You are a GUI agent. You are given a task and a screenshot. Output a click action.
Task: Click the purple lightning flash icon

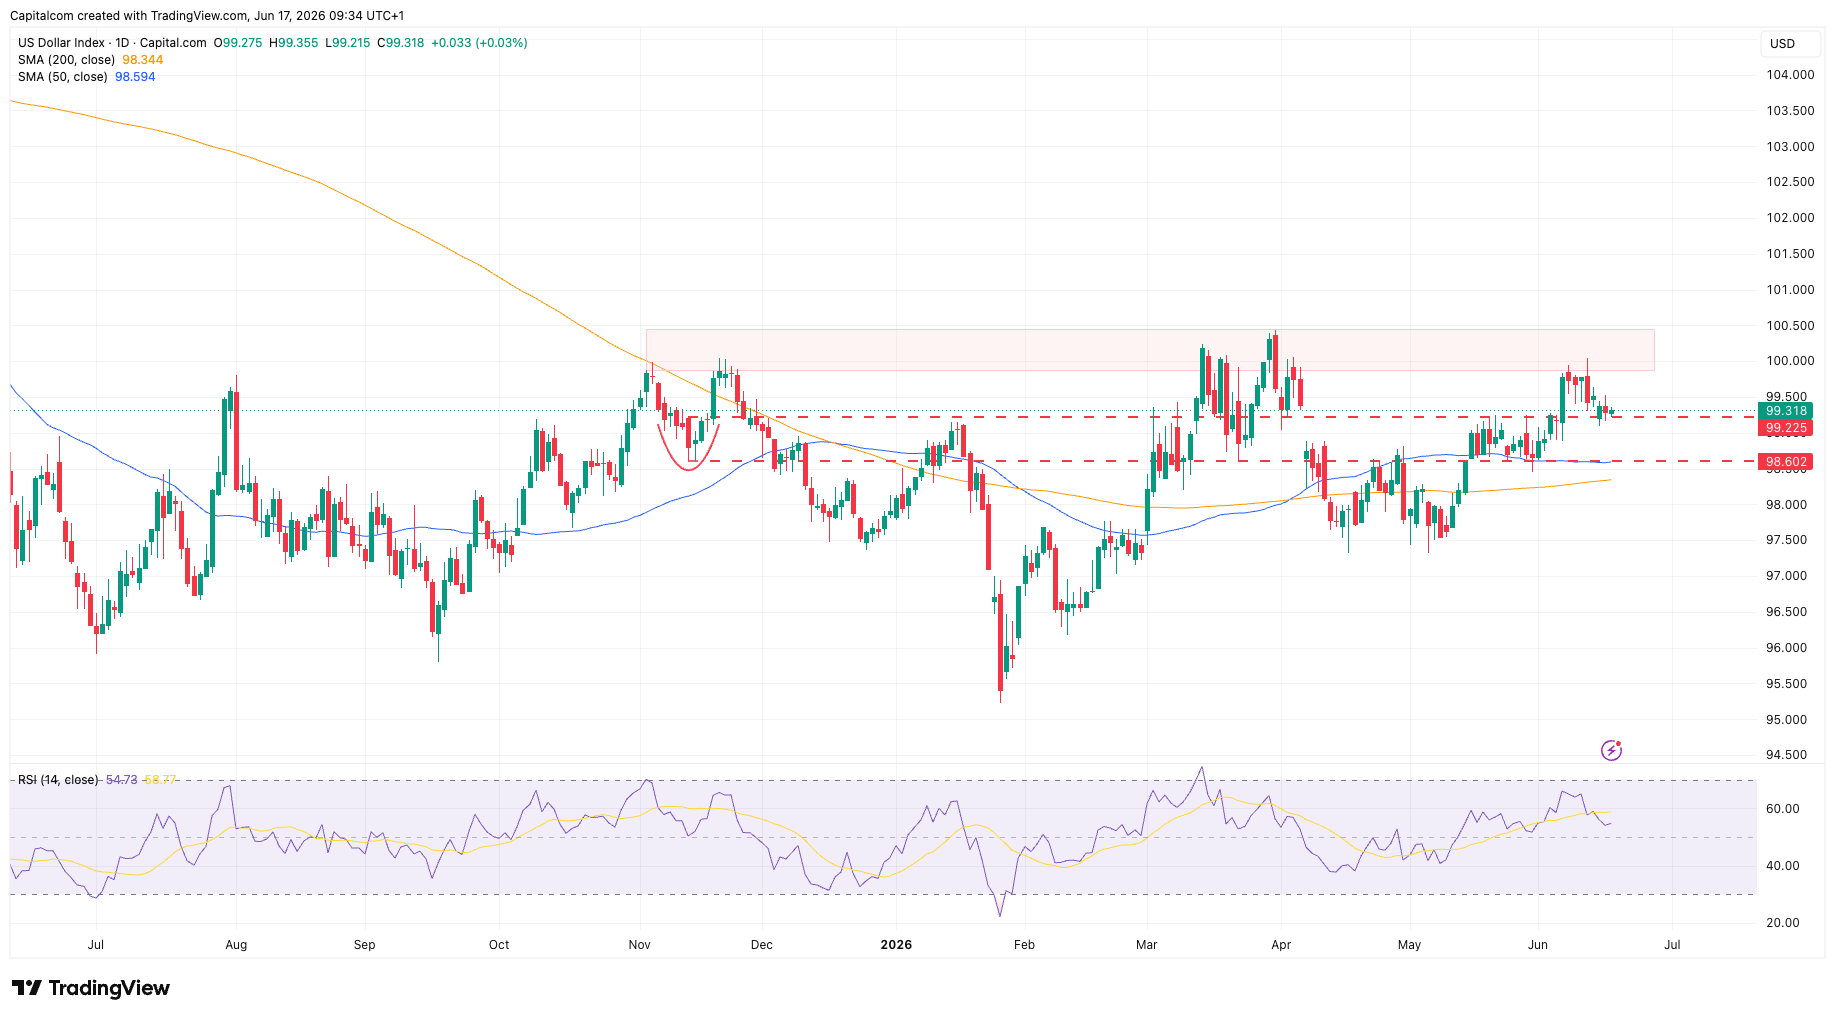[x=1611, y=750]
